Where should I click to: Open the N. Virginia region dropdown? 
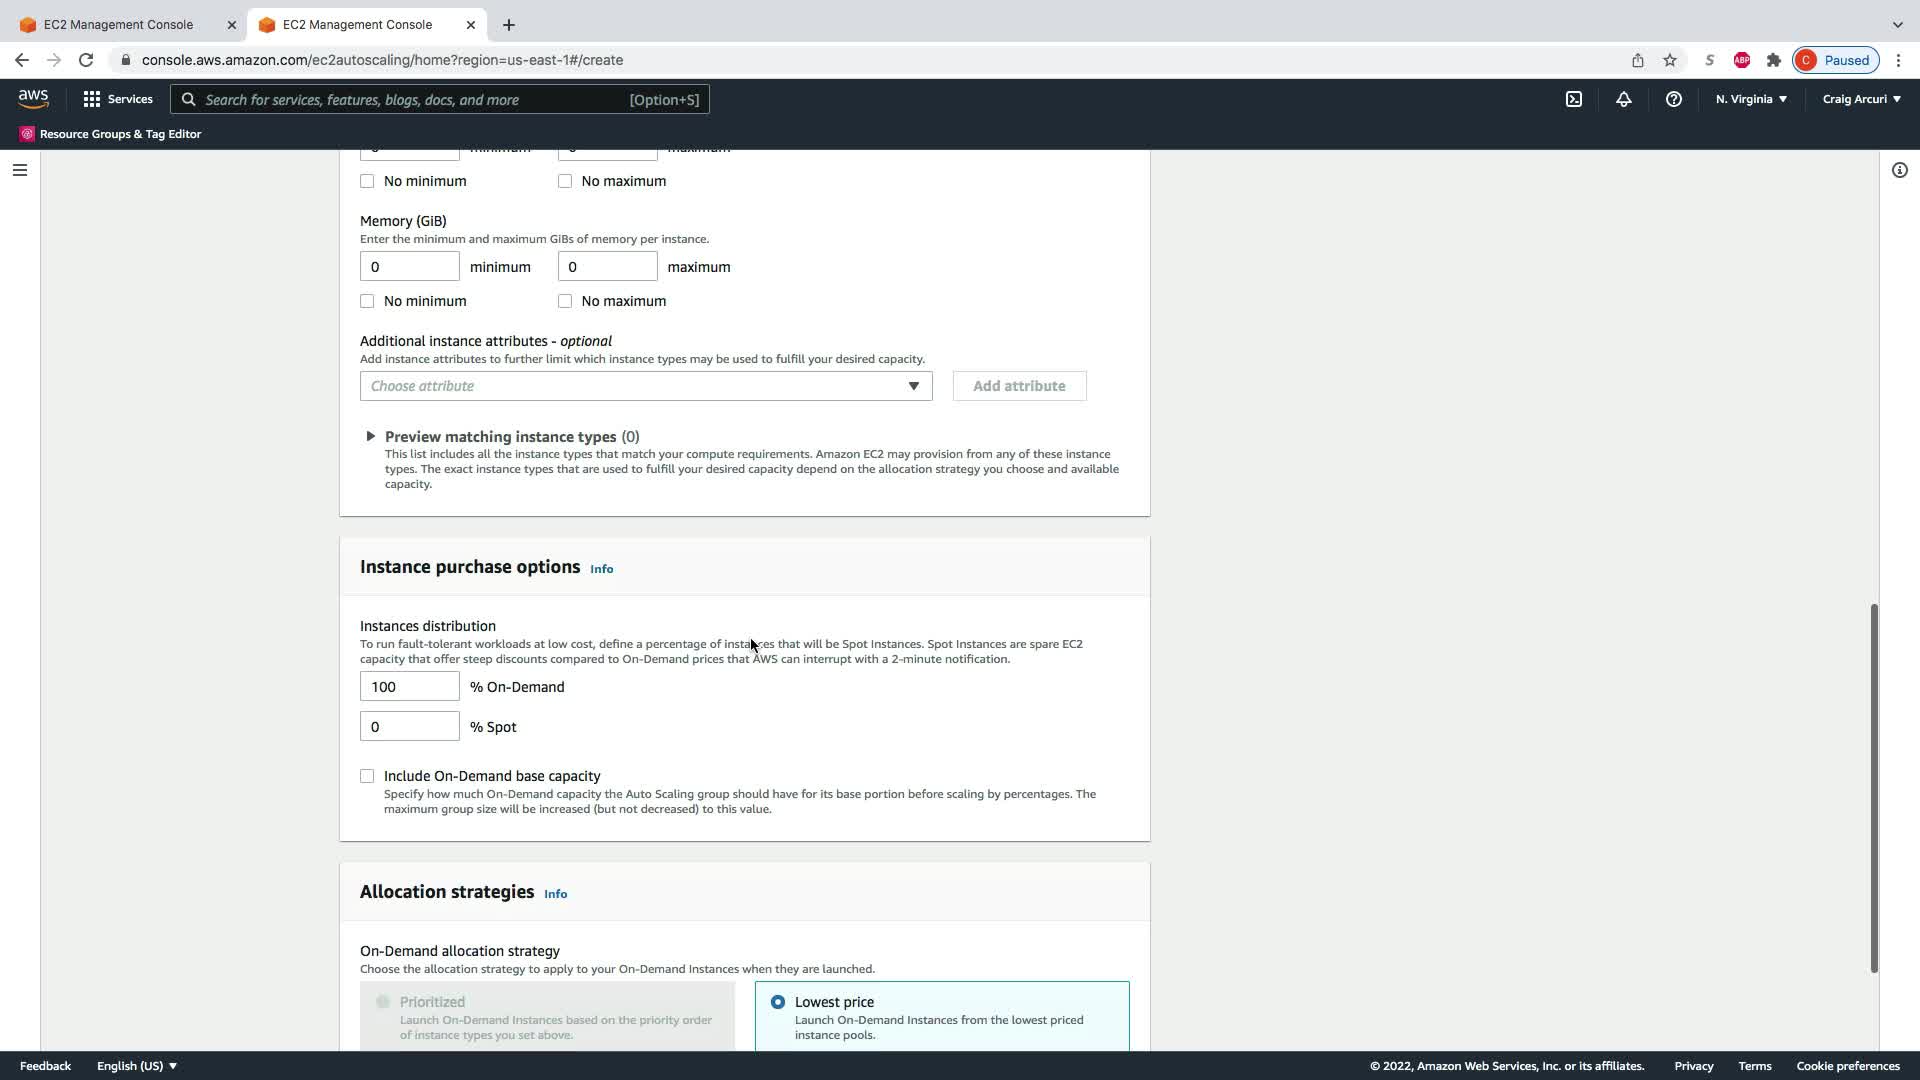click(1751, 99)
